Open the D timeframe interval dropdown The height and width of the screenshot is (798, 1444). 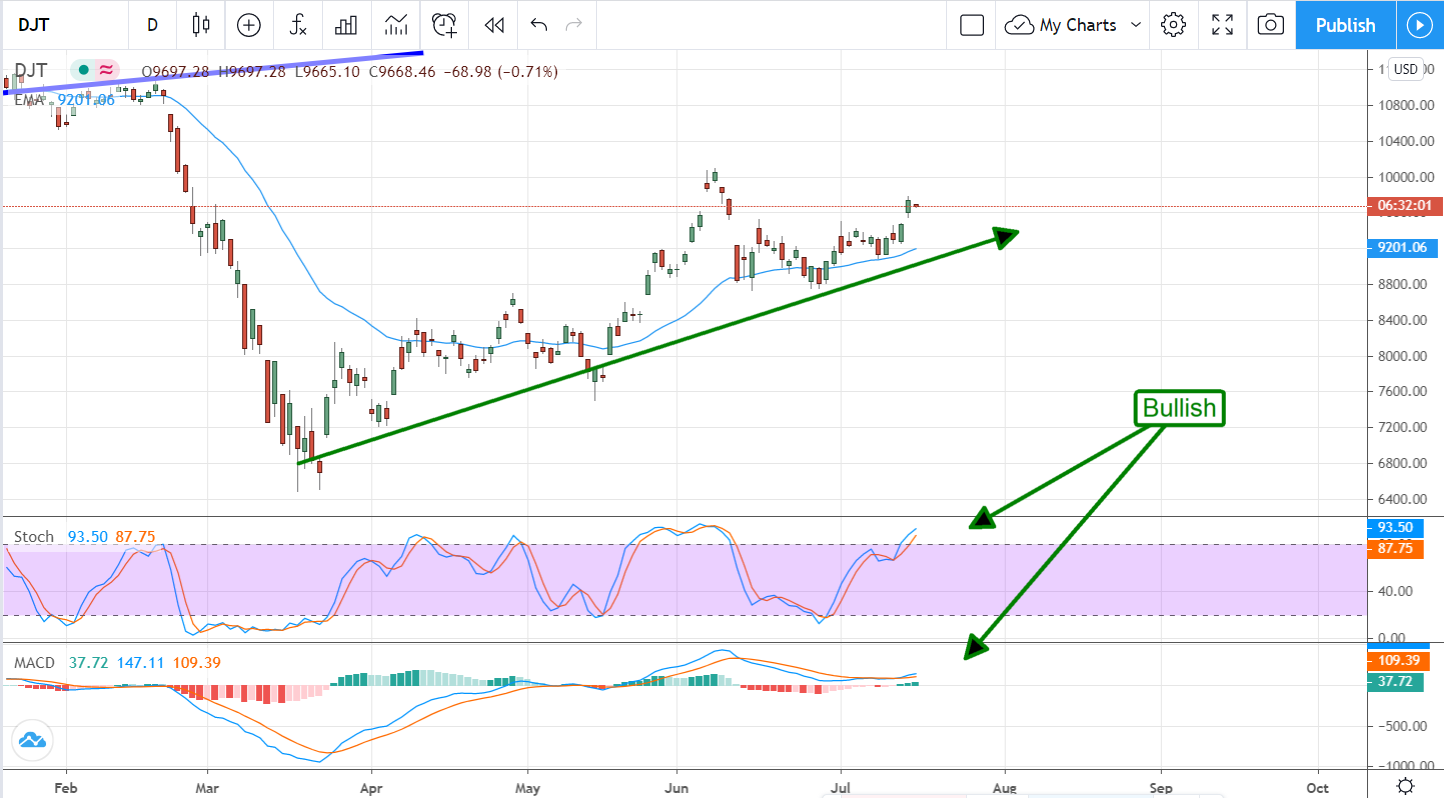pyautogui.click(x=152, y=25)
